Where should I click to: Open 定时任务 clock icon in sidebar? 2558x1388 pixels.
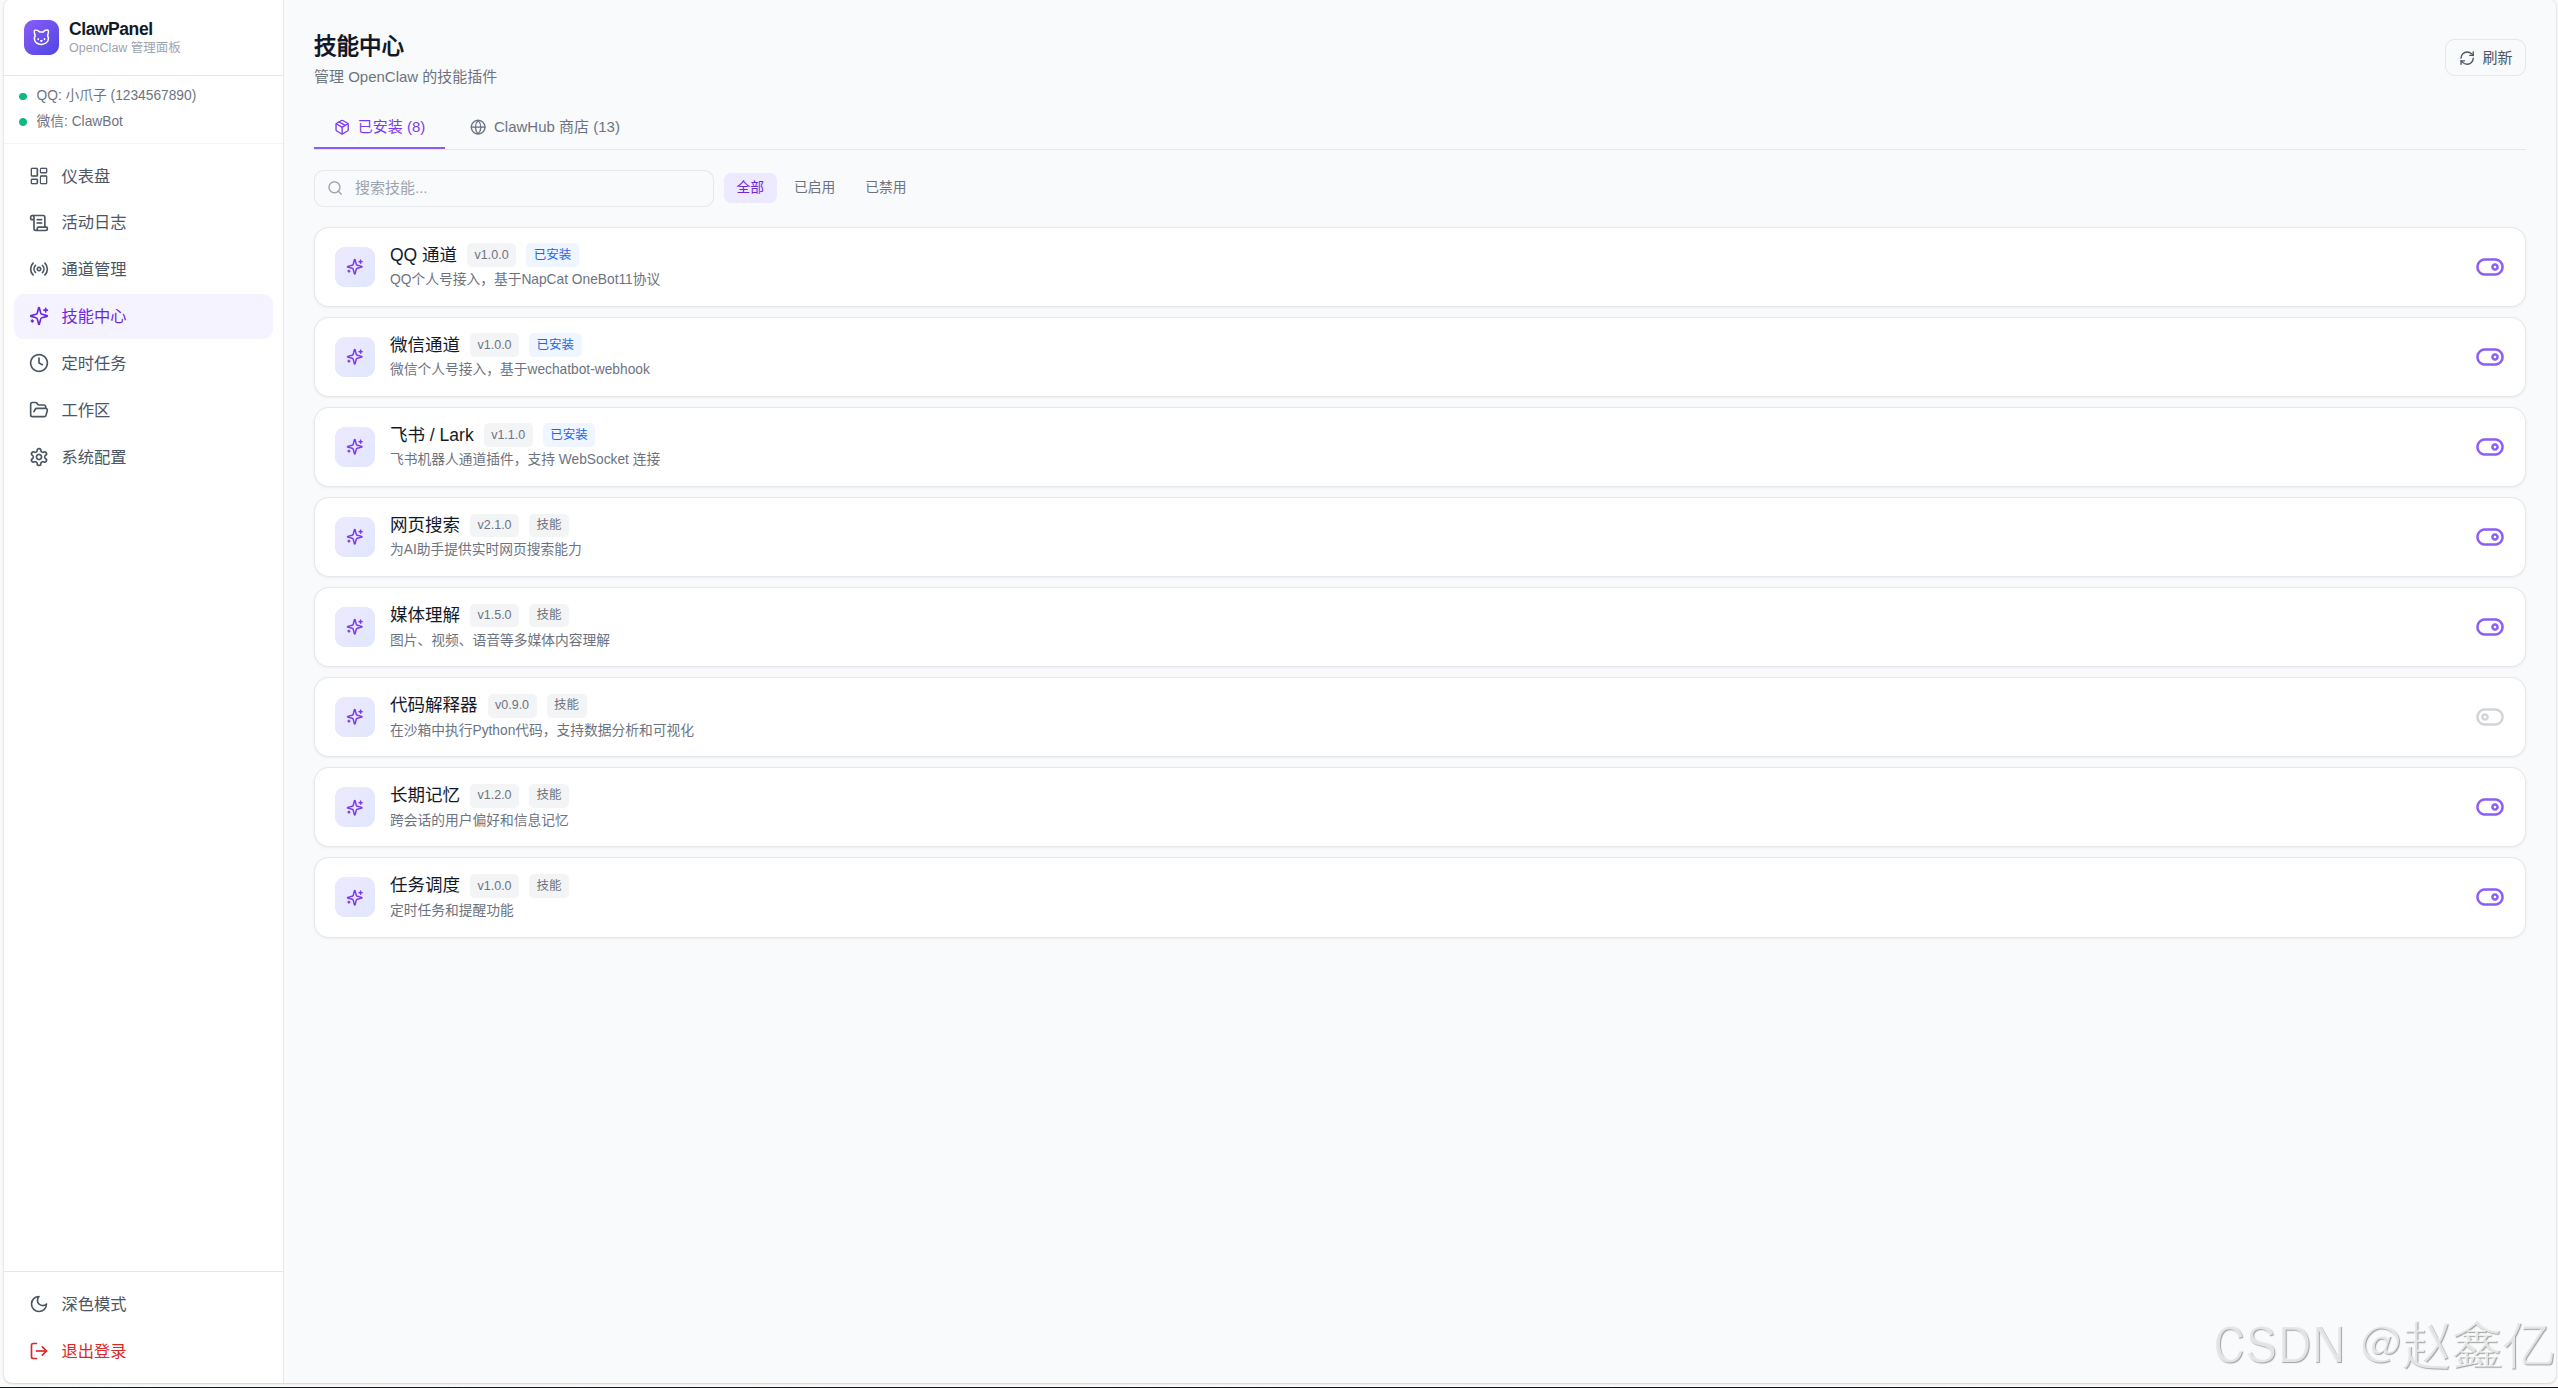tap(39, 363)
